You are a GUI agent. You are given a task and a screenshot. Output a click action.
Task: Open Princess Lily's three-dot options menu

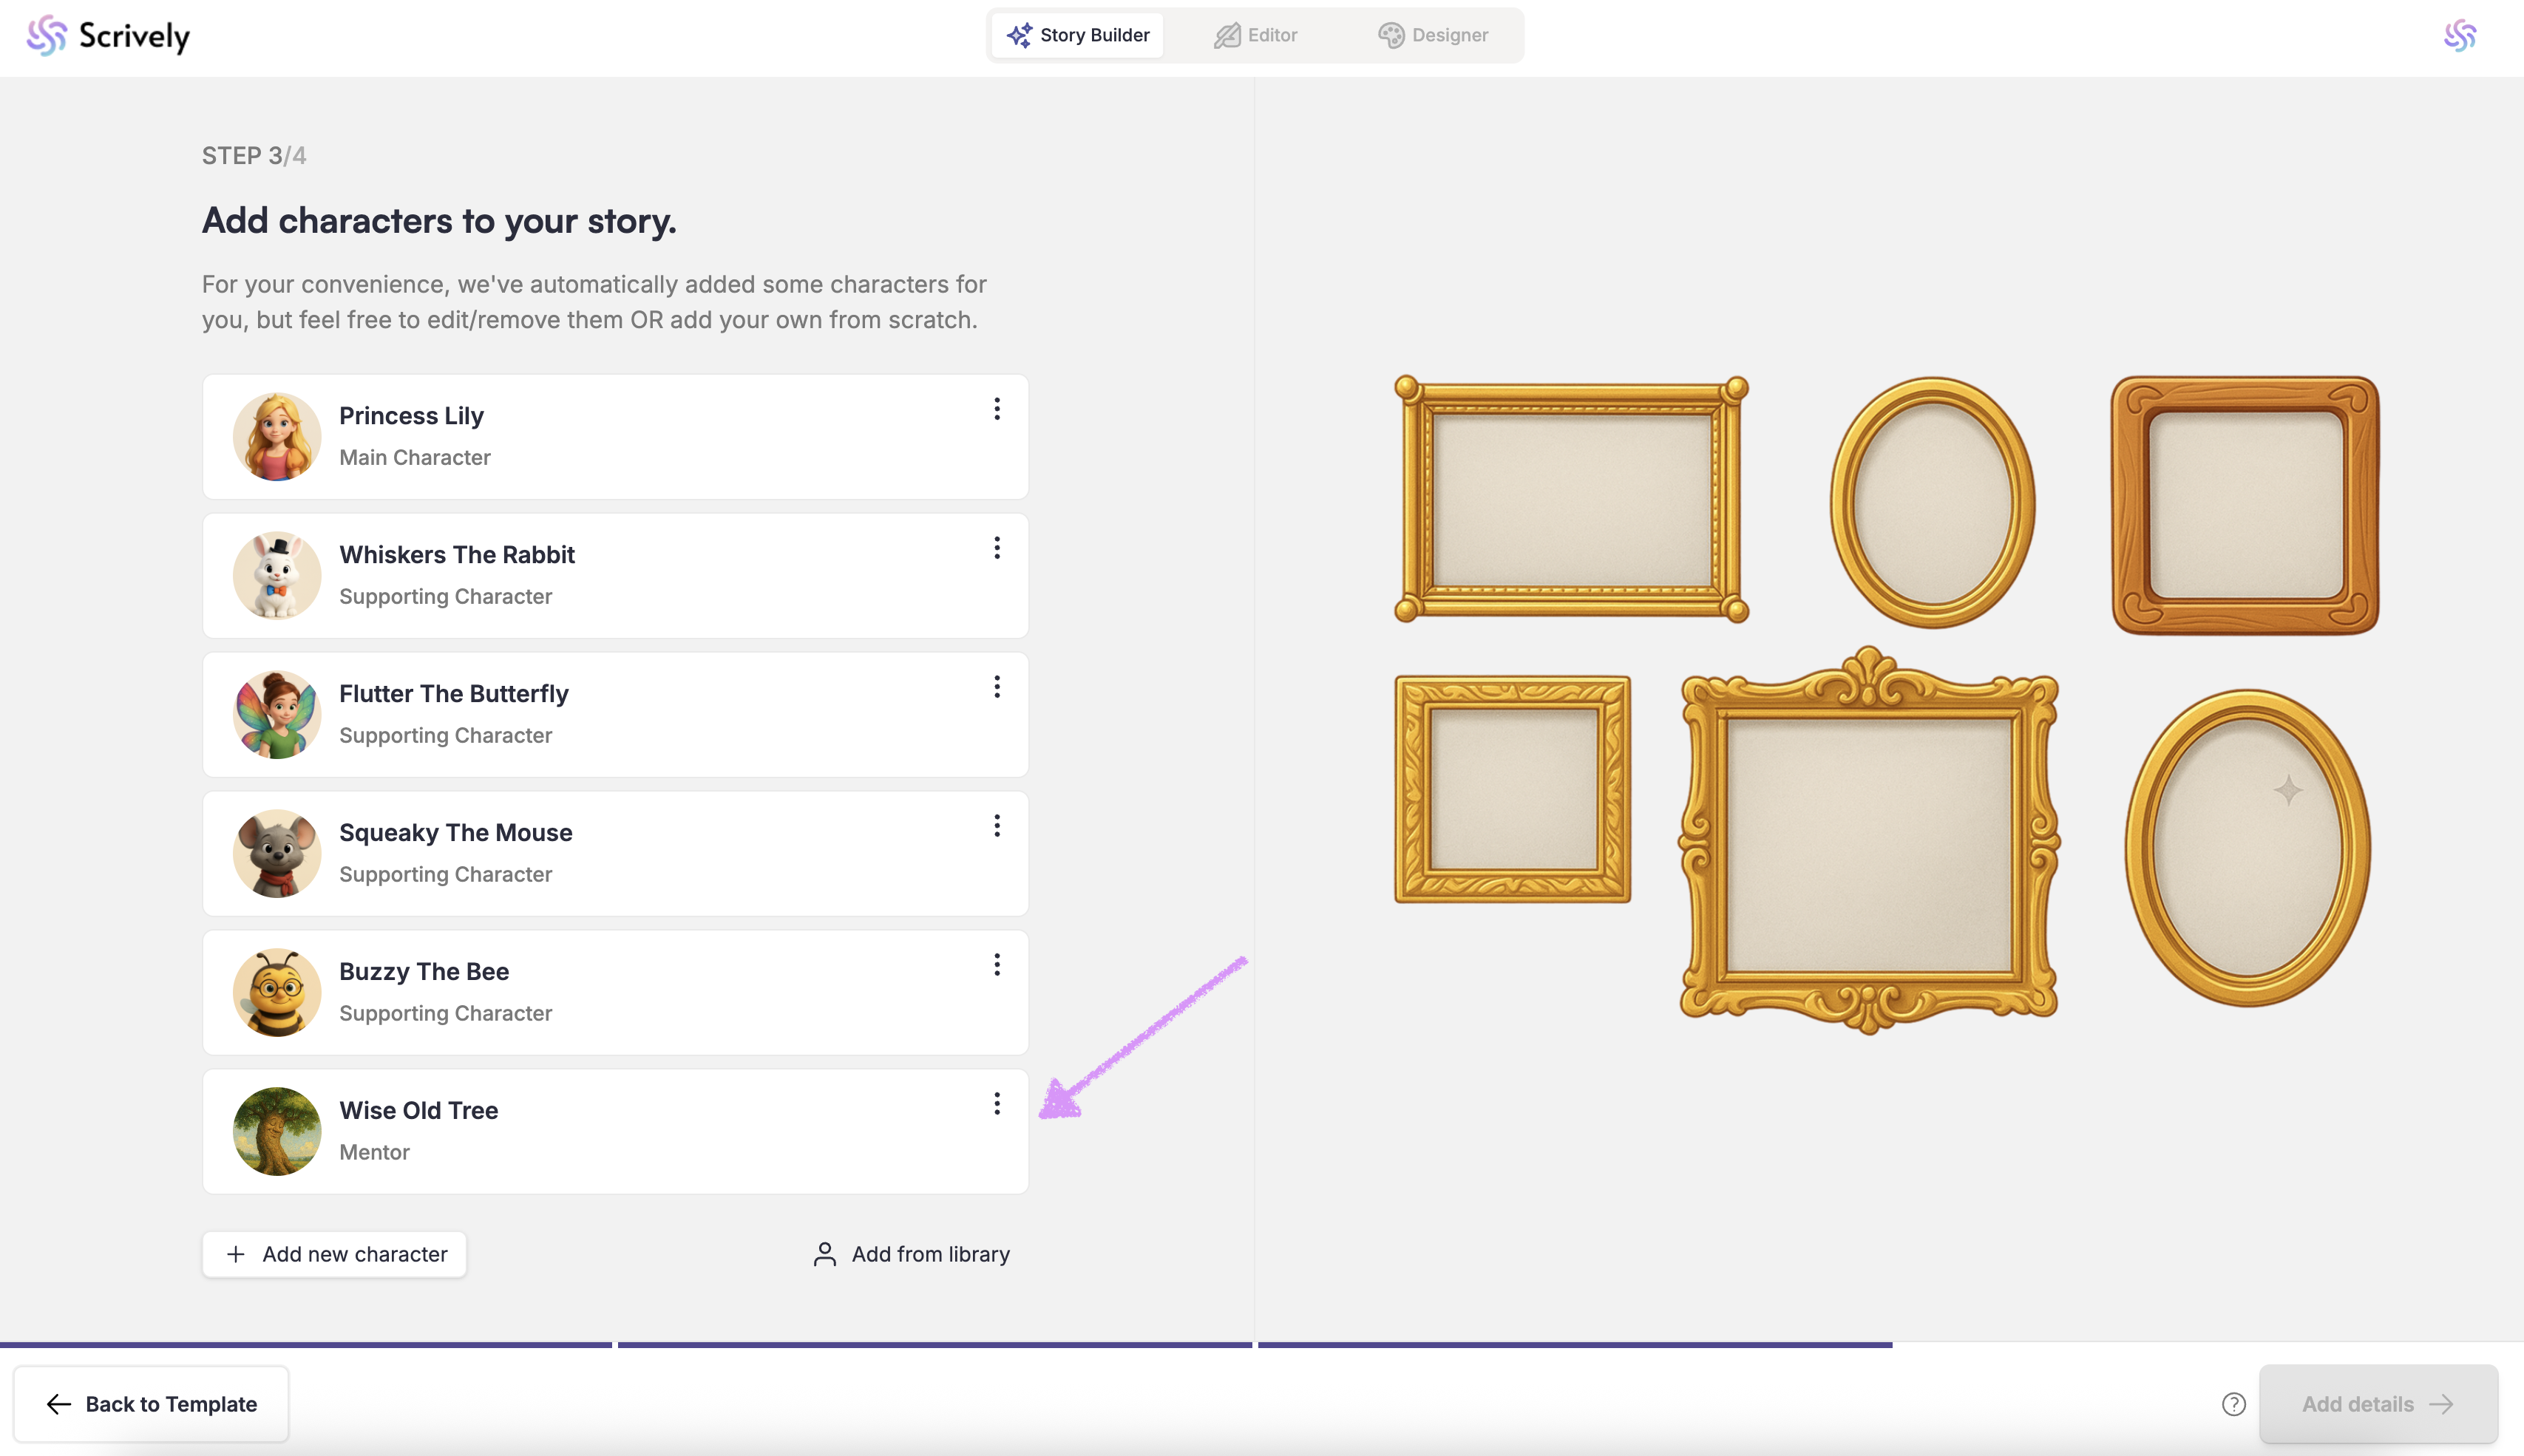(996, 409)
